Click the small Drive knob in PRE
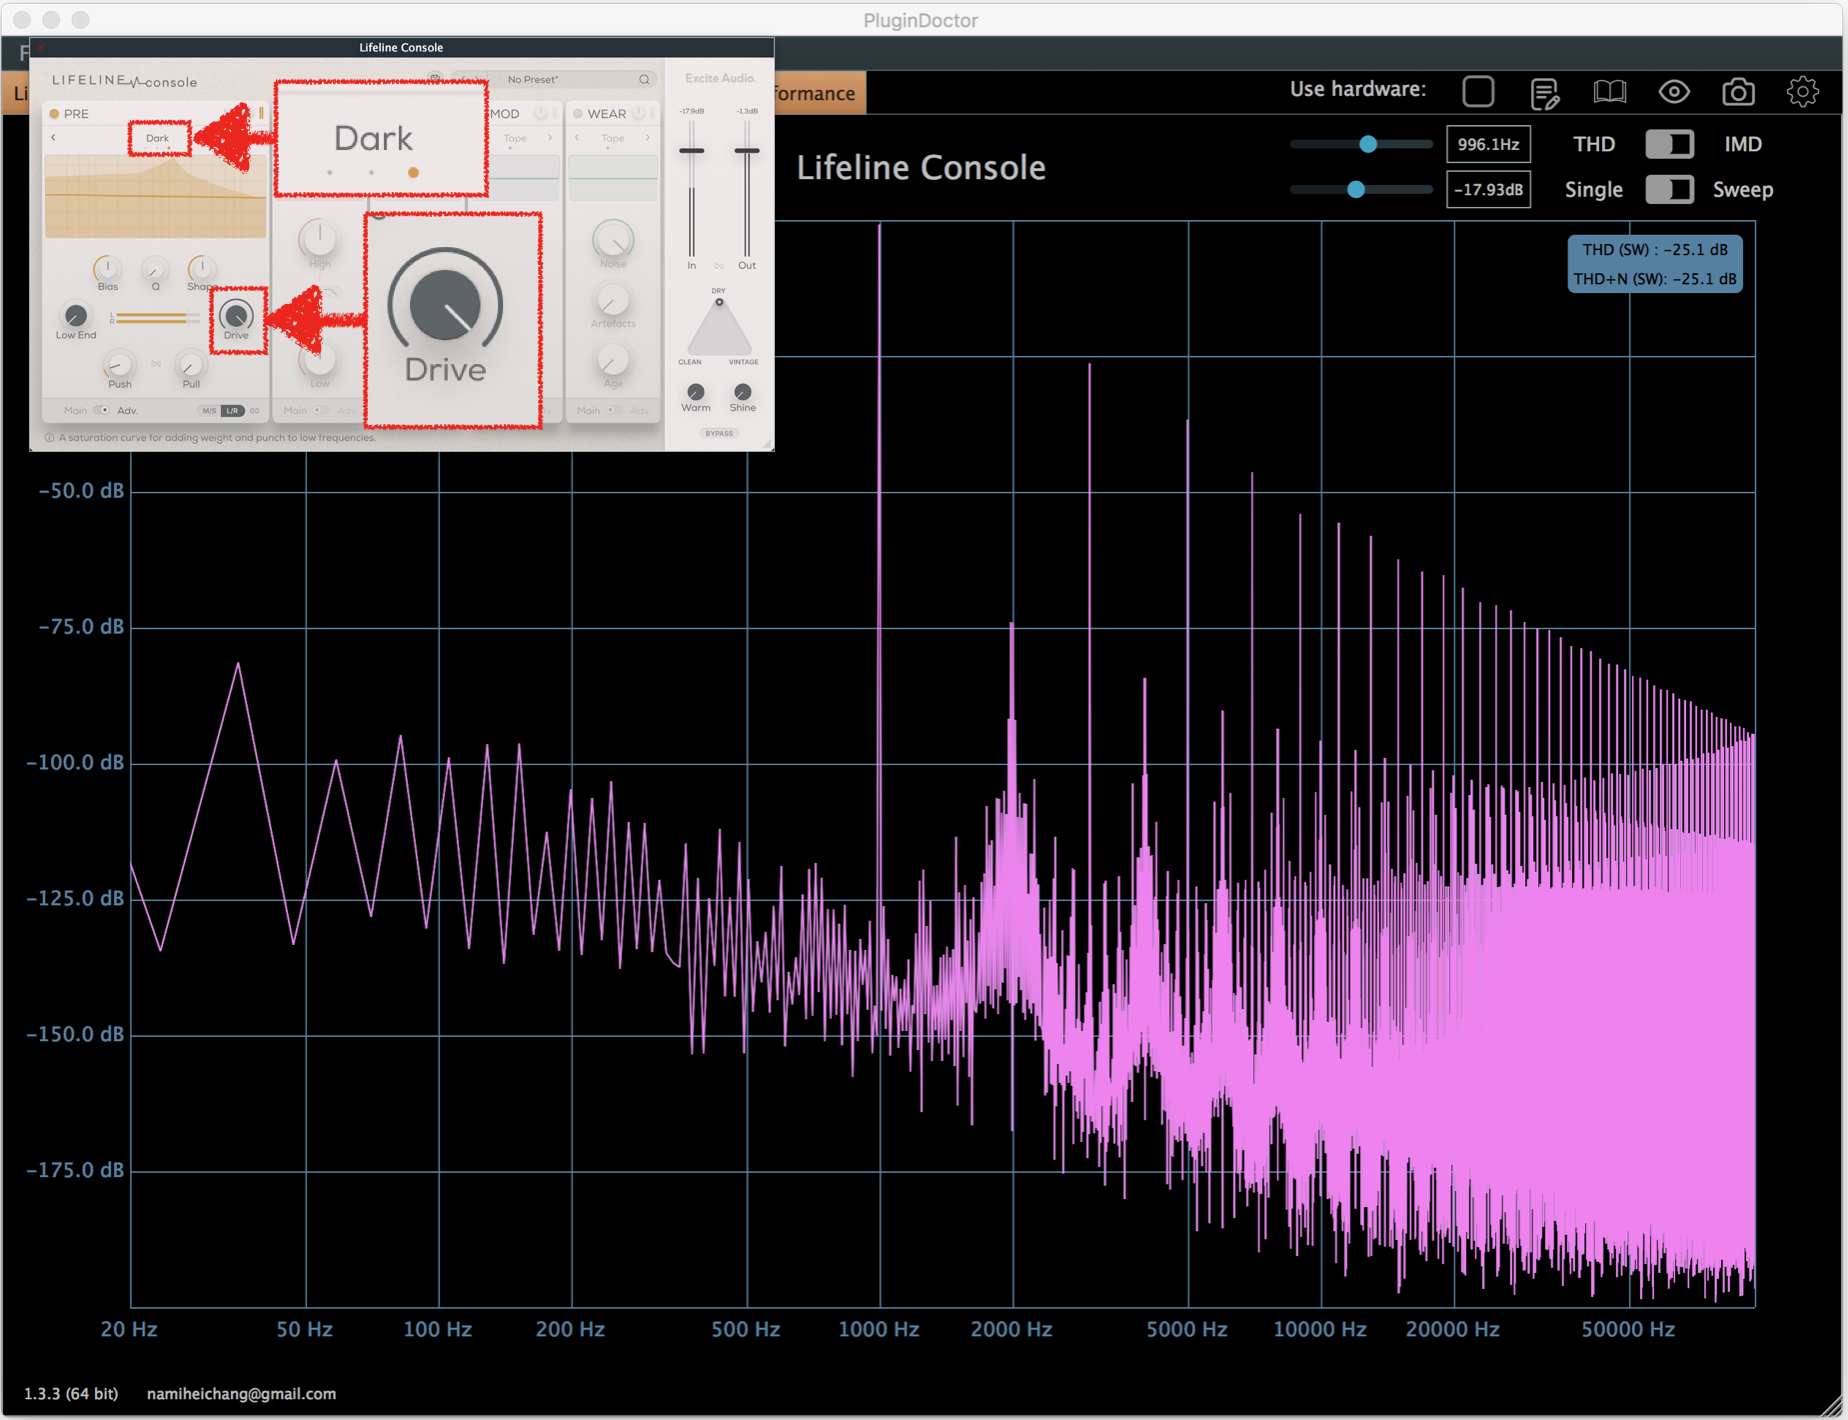Screen dimensions: 1848x1420 coord(236,315)
